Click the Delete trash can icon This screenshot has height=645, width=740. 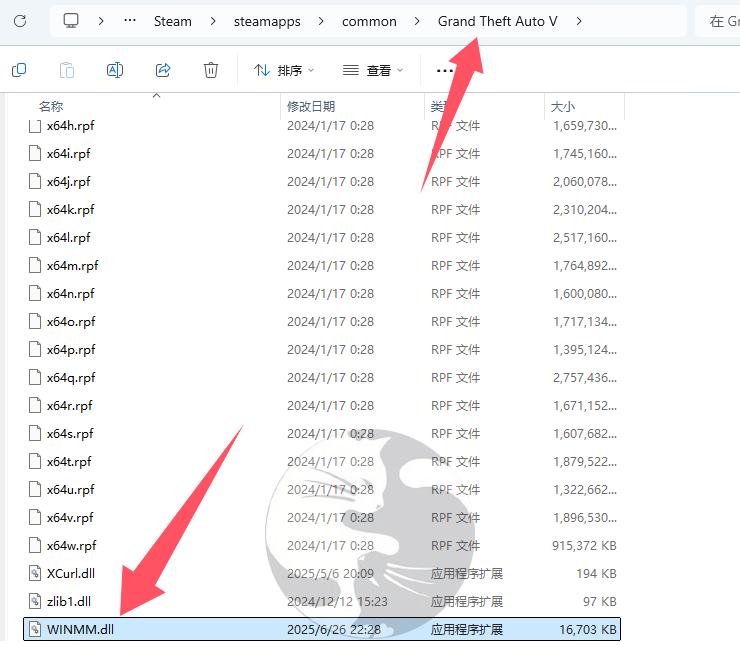[x=211, y=70]
